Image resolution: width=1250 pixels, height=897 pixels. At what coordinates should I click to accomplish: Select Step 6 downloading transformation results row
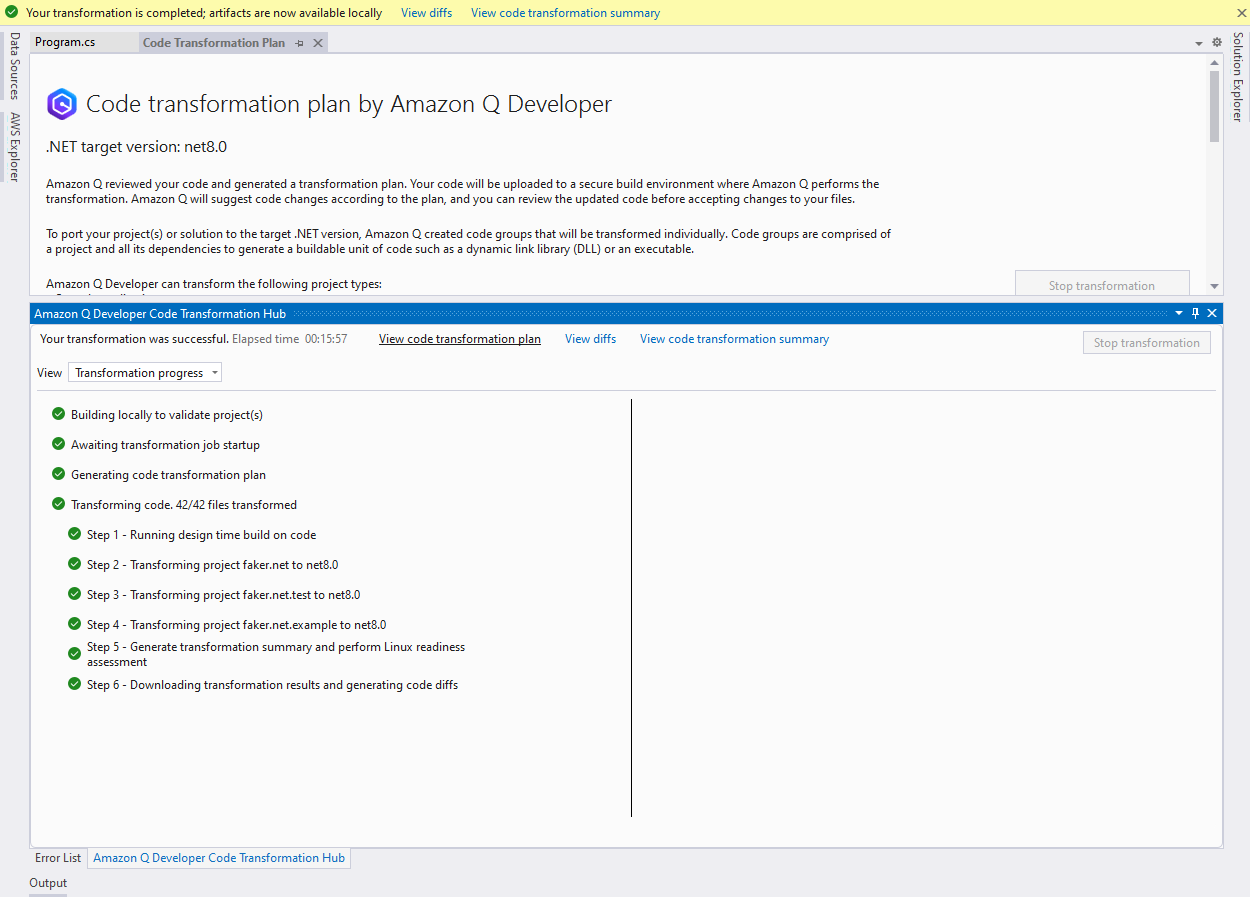(x=272, y=685)
